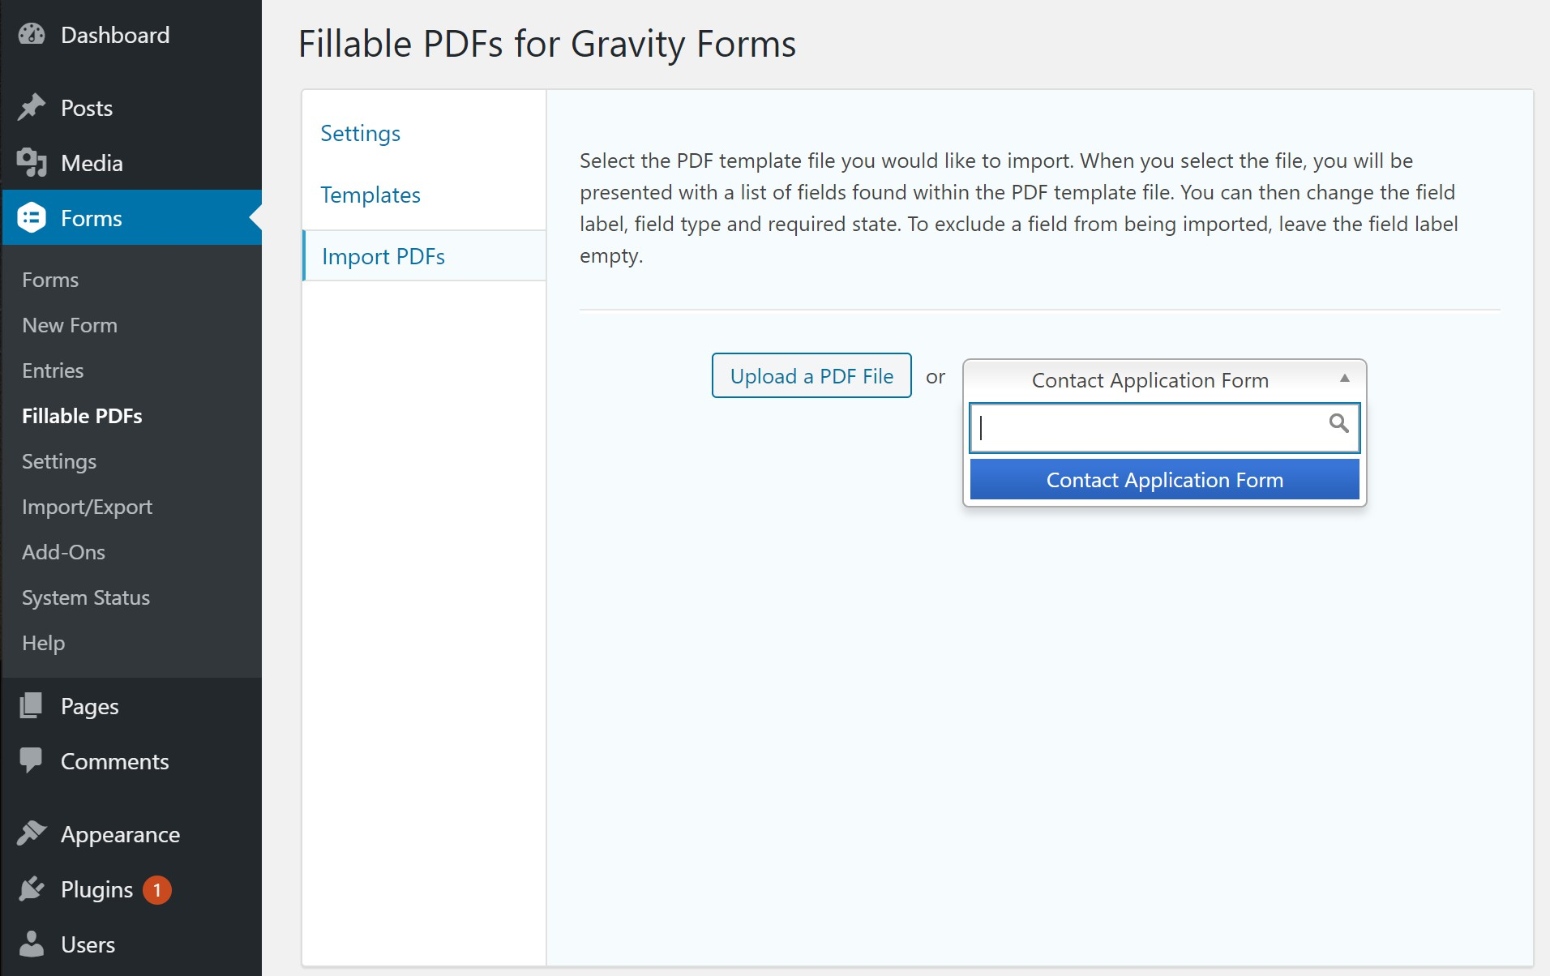Image resolution: width=1550 pixels, height=976 pixels.
Task: Select Contact Application Form from the dropdown list
Action: pos(1163,479)
